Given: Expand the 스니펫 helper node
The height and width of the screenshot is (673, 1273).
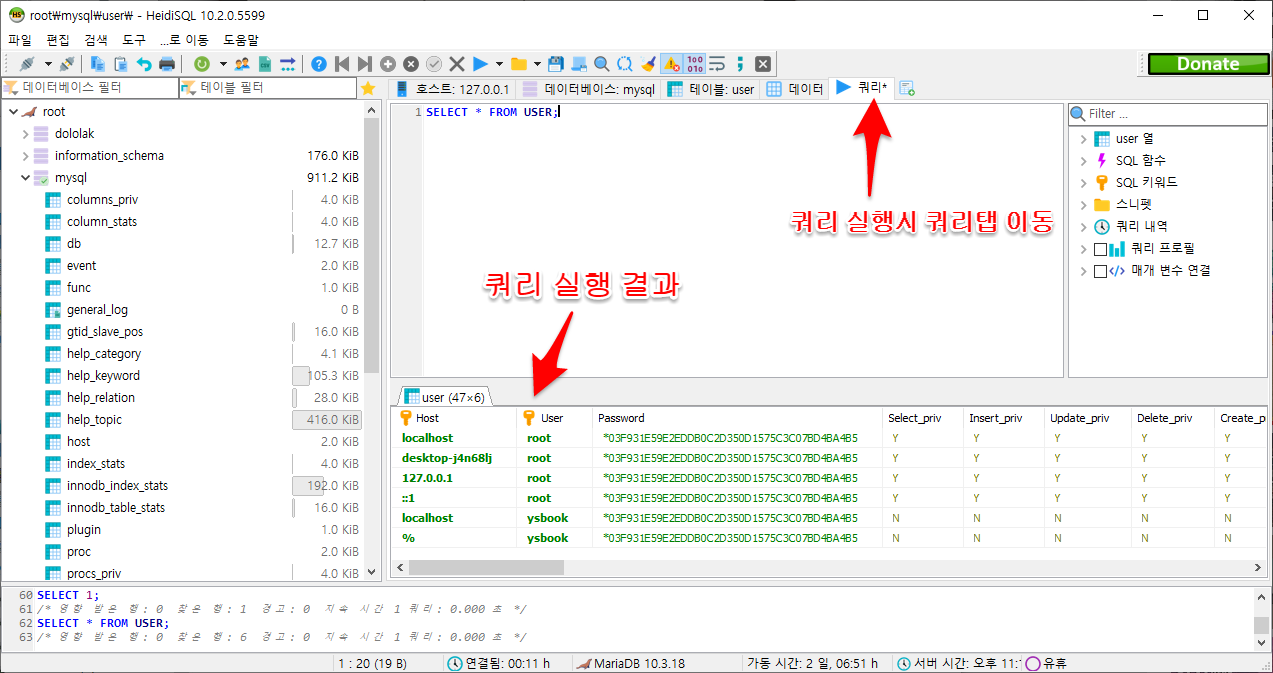Looking at the screenshot, I should [x=1083, y=205].
